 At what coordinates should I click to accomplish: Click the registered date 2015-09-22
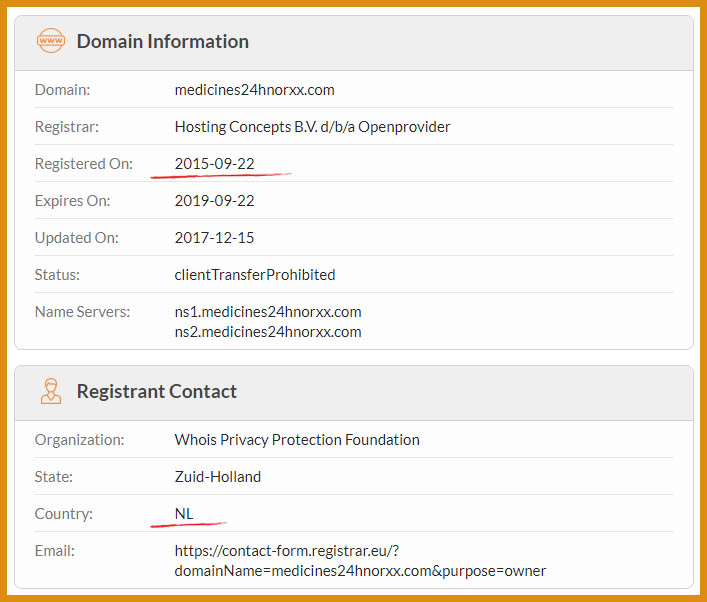click(x=214, y=163)
